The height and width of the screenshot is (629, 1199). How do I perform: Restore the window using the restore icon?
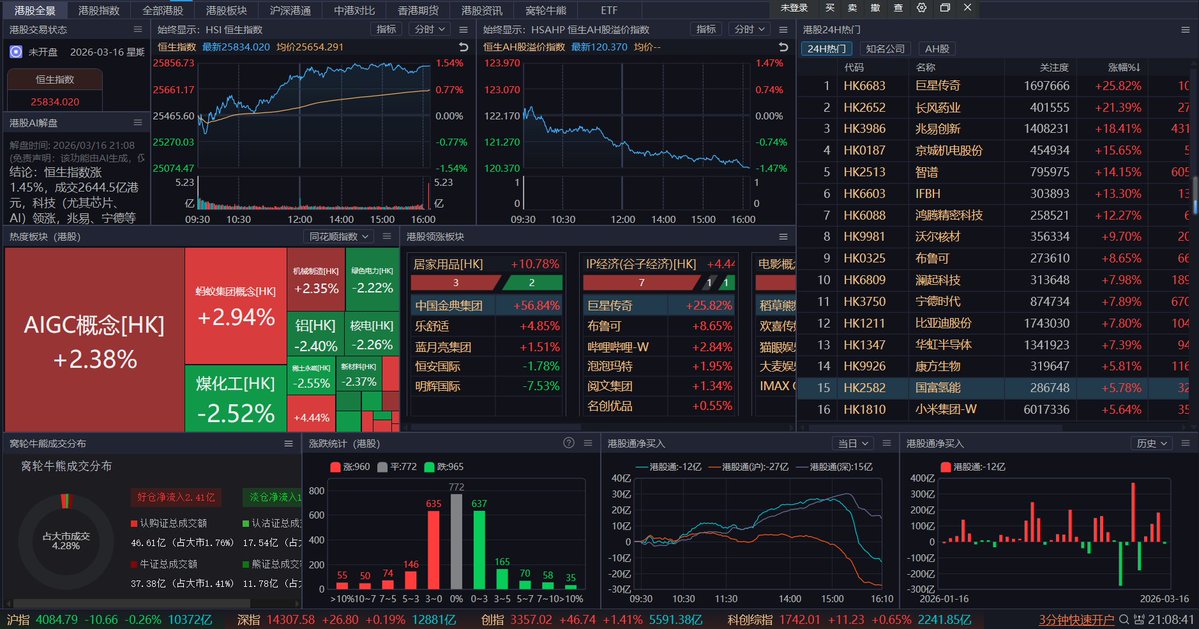tap(944, 8)
